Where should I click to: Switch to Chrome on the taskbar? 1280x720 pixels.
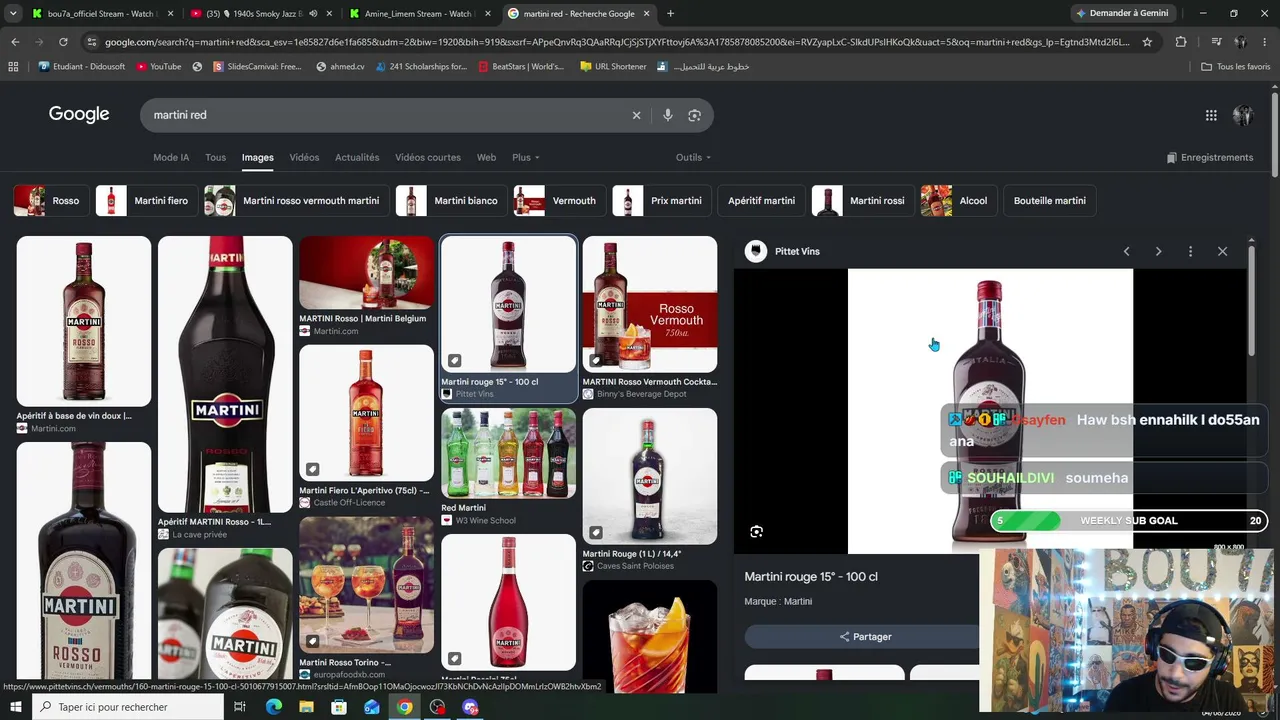[x=404, y=707]
